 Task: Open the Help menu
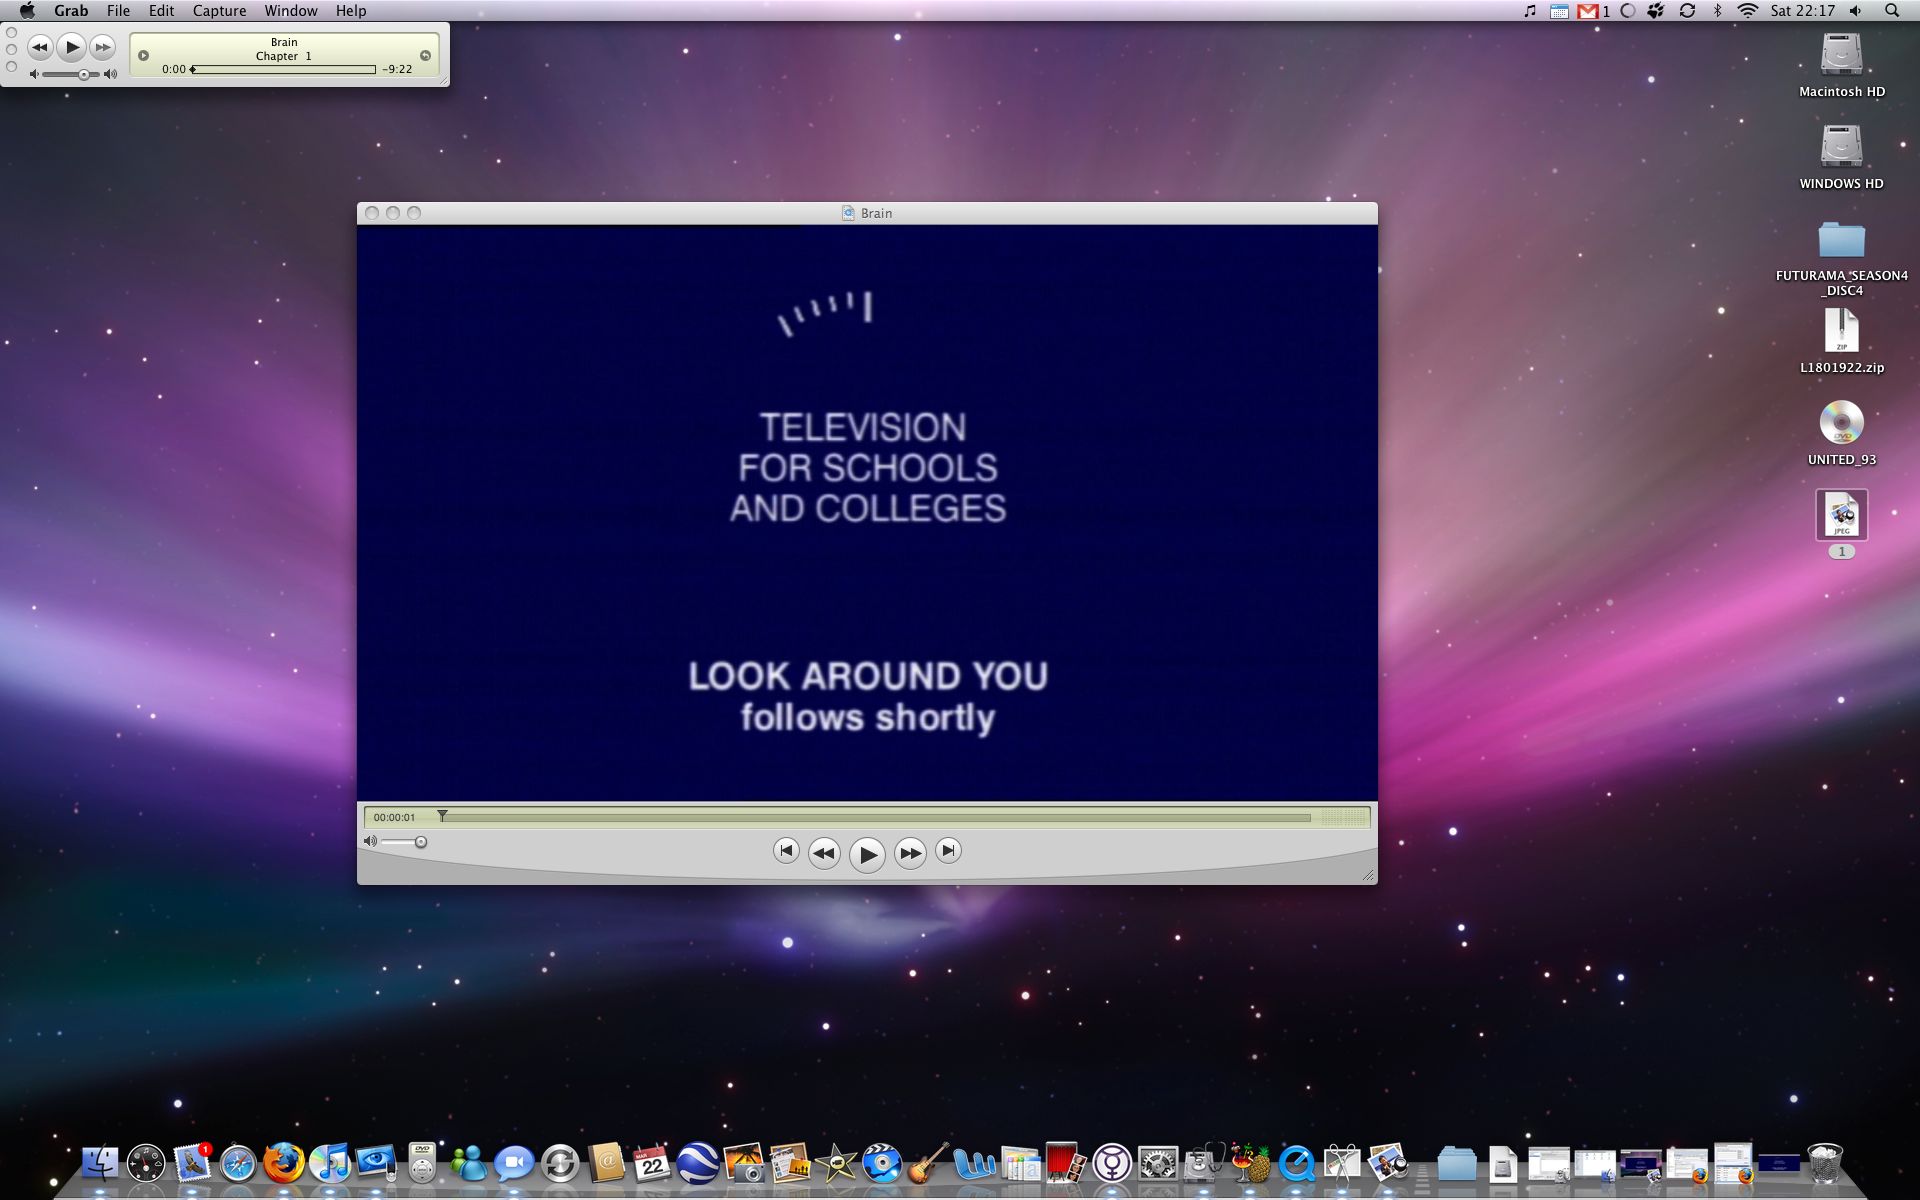pyautogui.click(x=351, y=11)
